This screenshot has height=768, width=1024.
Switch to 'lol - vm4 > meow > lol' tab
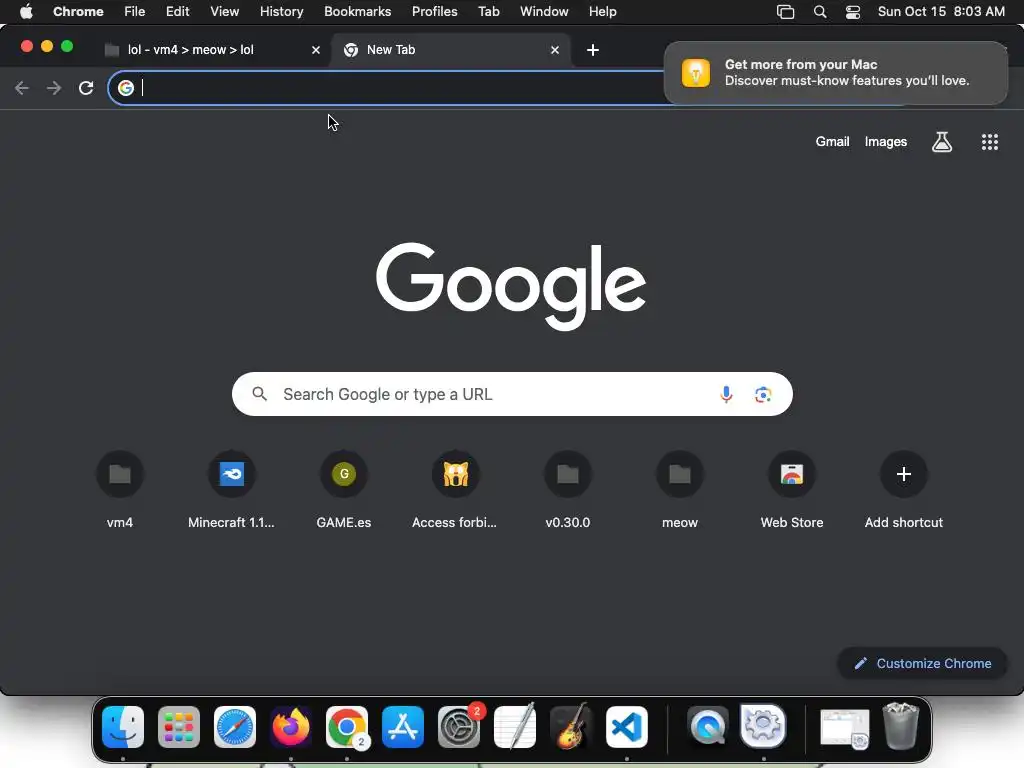[212, 50]
